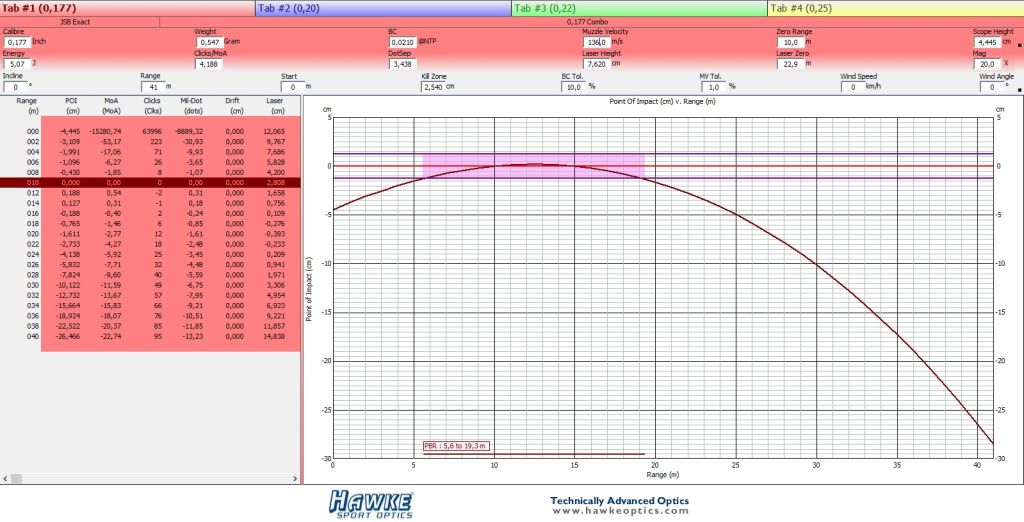Click the Mag magnification field
Screen dimensions: 1024x522
coord(986,64)
